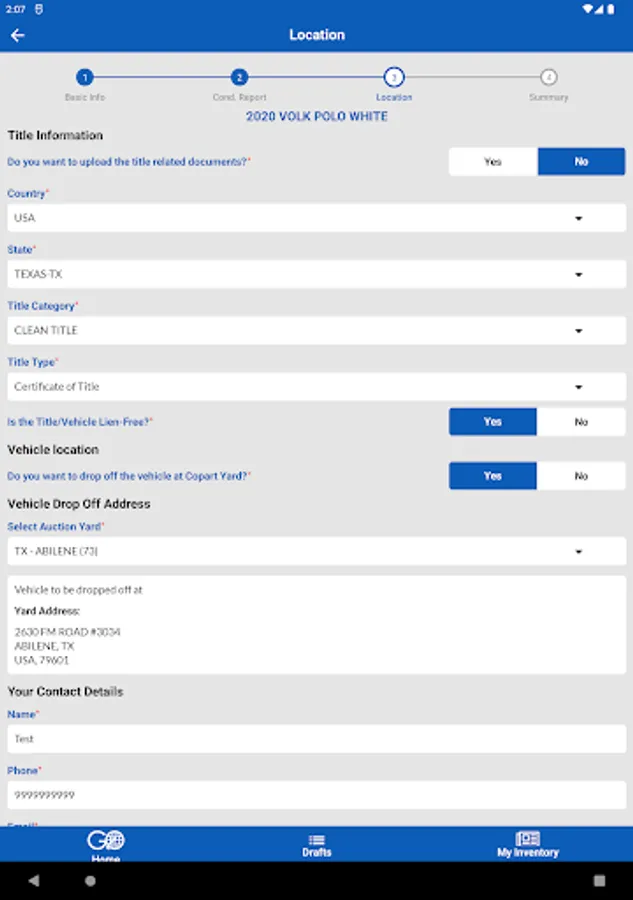Open the Home tab icon
633x900 pixels.
point(105,842)
